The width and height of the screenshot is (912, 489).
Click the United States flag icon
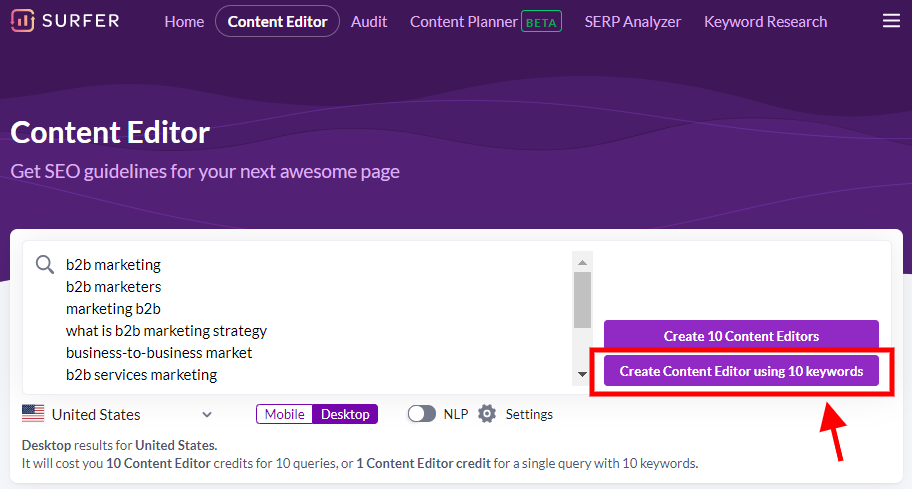(x=33, y=413)
